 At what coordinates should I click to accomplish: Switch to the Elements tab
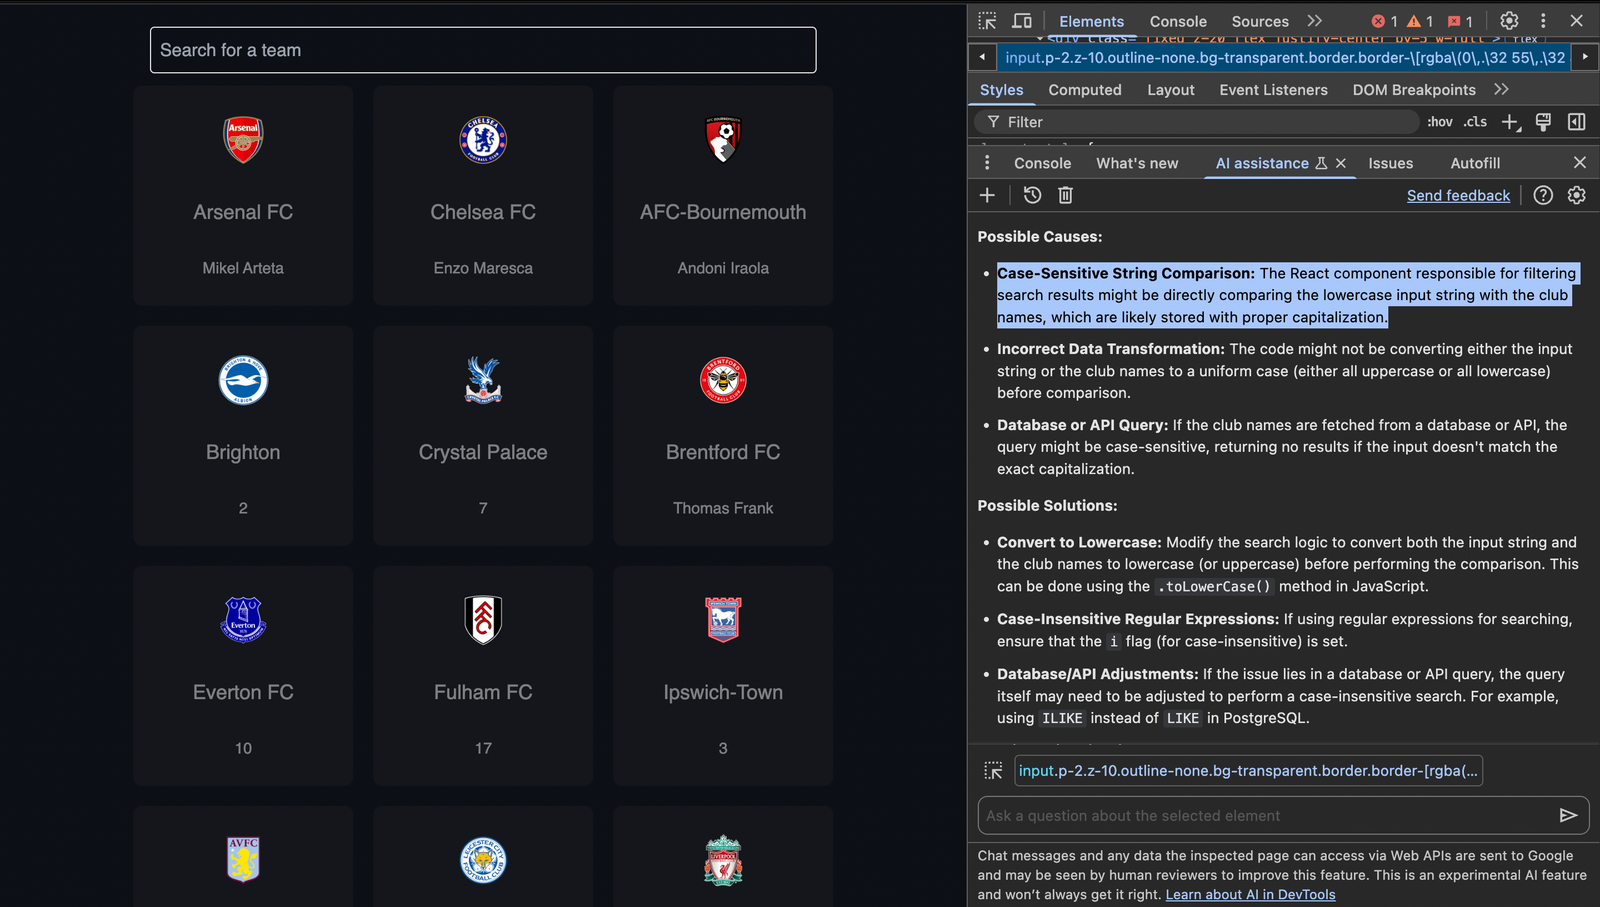(1091, 21)
